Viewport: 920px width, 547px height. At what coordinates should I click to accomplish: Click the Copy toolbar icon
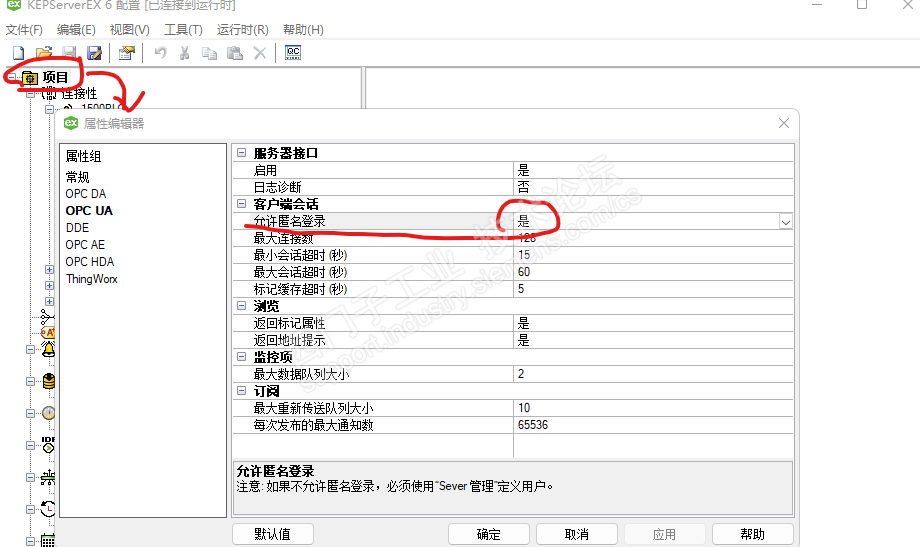click(209, 53)
